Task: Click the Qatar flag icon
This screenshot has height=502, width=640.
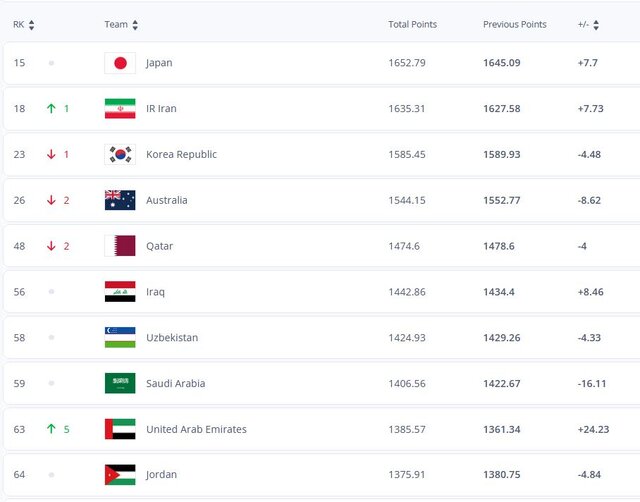Action: tap(120, 246)
